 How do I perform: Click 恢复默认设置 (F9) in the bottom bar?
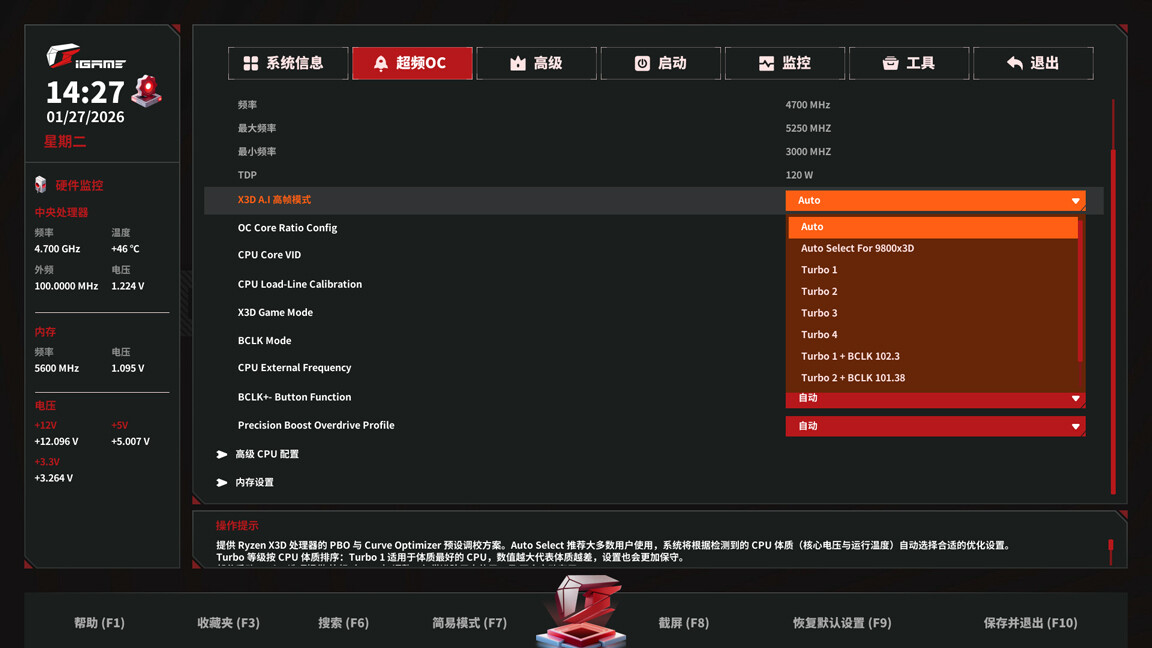coord(843,622)
